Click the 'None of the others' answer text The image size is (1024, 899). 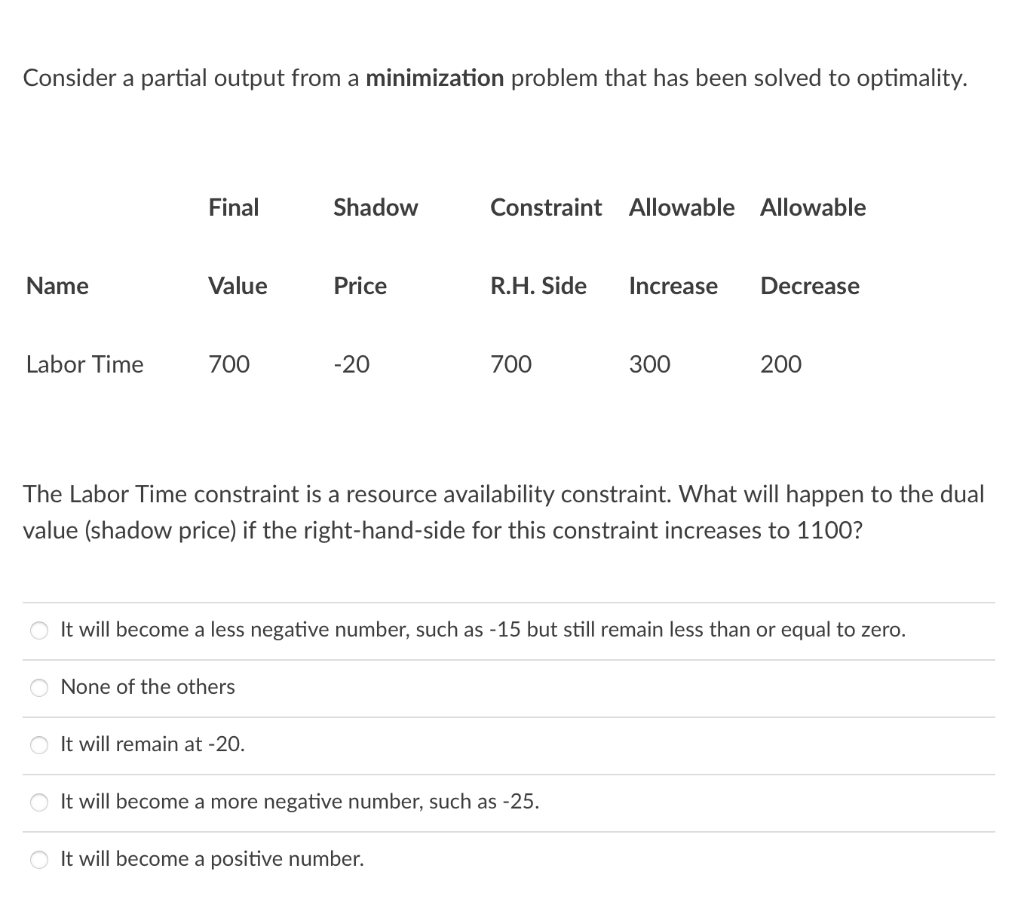(148, 687)
